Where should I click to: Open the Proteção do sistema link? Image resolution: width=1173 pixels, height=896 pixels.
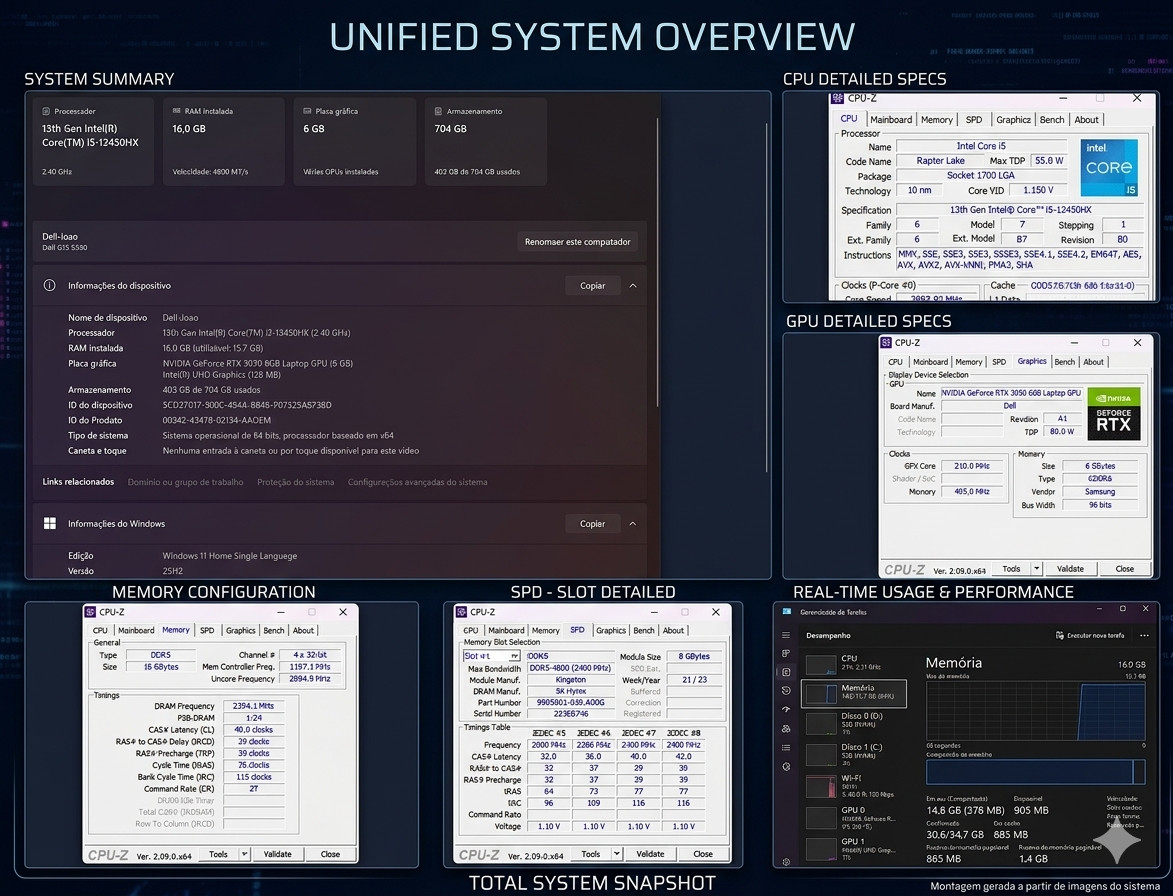coord(295,482)
